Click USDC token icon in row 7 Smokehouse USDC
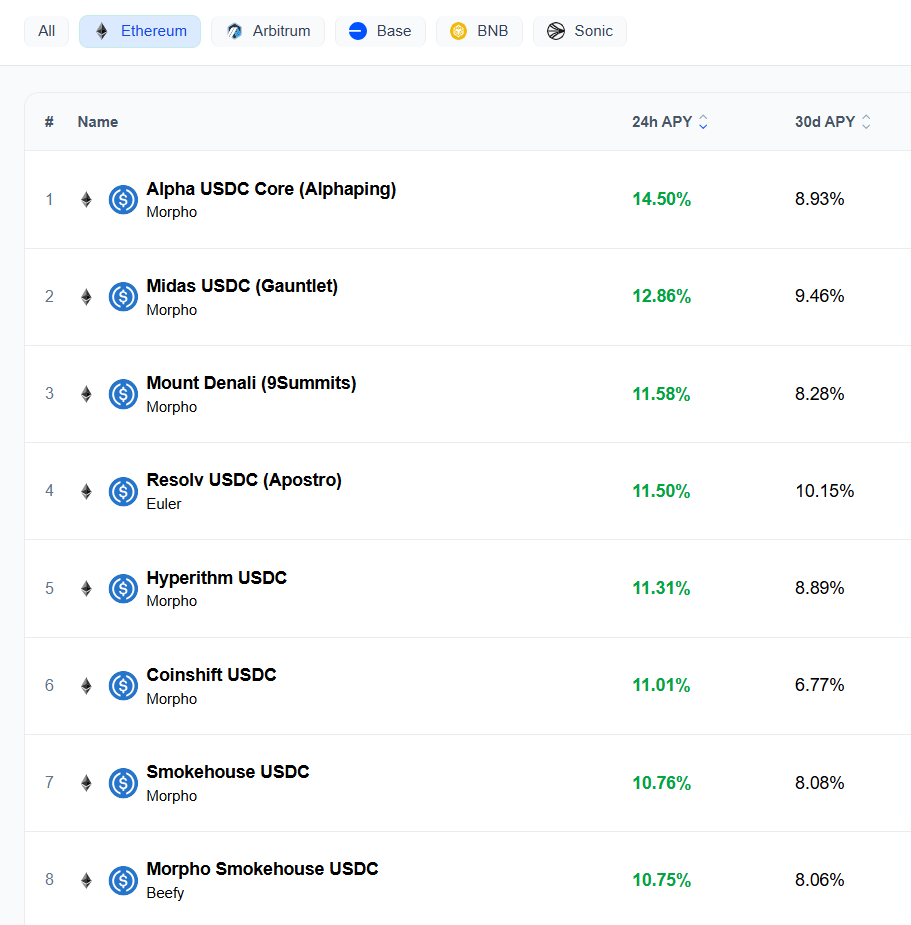The height and width of the screenshot is (925, 911). point(123,783)
